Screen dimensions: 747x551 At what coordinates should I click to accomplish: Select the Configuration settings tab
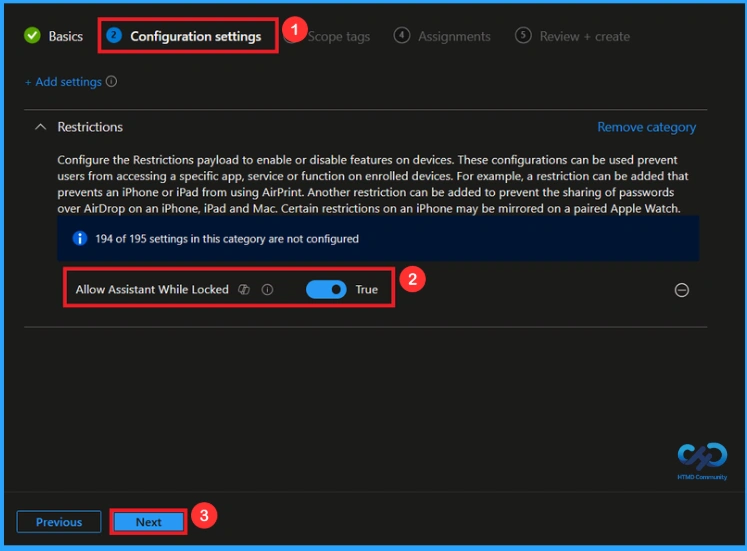click(x=195, y=36)
